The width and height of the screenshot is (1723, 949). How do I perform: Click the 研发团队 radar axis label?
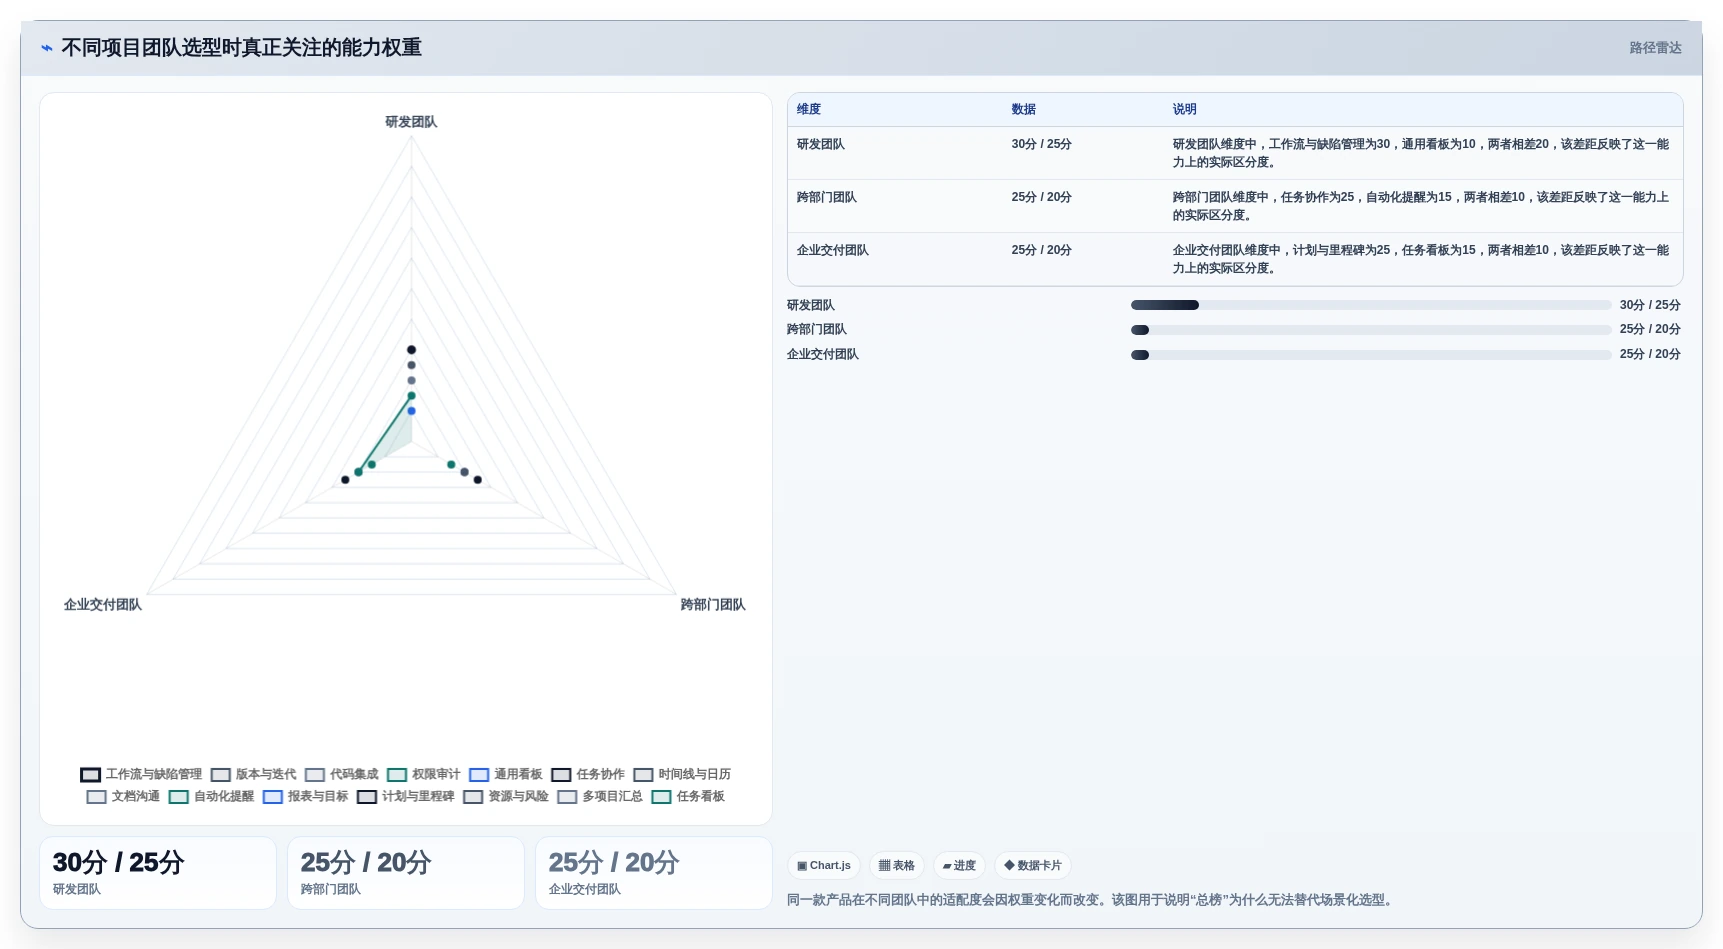click(411, 122)
